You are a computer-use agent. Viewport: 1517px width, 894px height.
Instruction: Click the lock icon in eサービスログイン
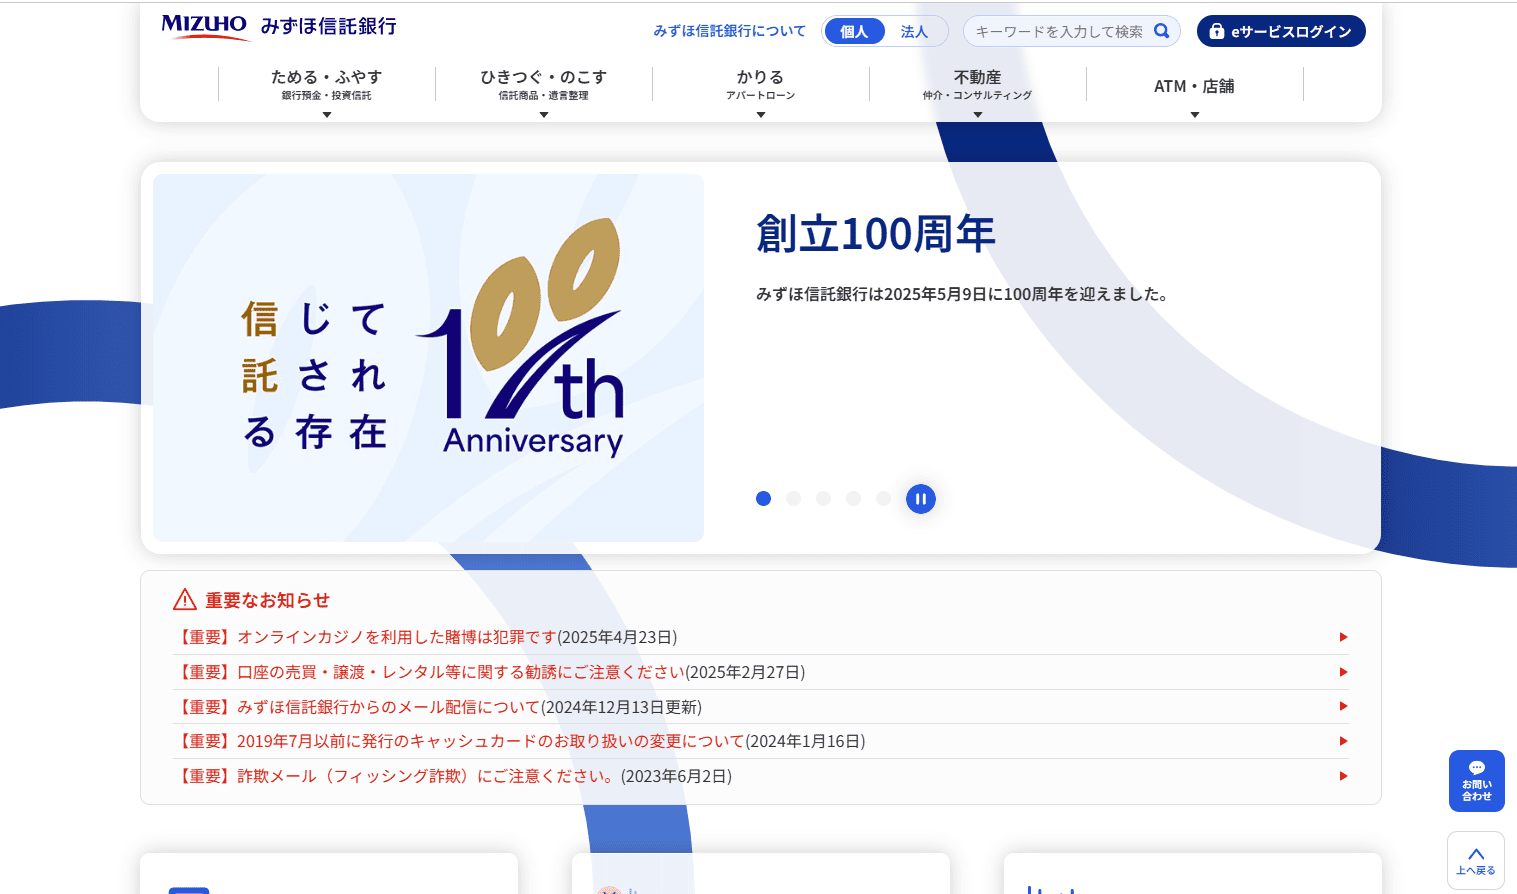1216,31
